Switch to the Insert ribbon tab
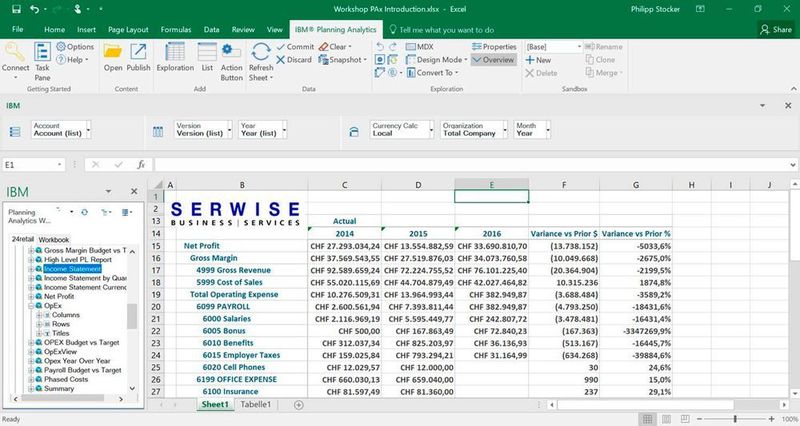The image size is (800, 426). point(86,30)
